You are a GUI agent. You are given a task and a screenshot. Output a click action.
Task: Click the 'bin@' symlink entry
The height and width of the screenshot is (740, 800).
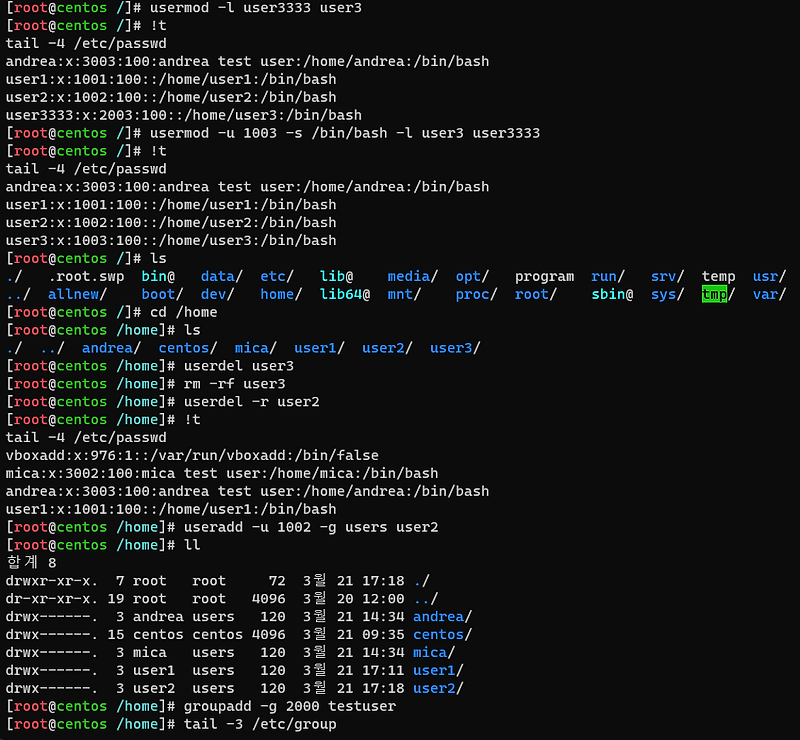158,276
